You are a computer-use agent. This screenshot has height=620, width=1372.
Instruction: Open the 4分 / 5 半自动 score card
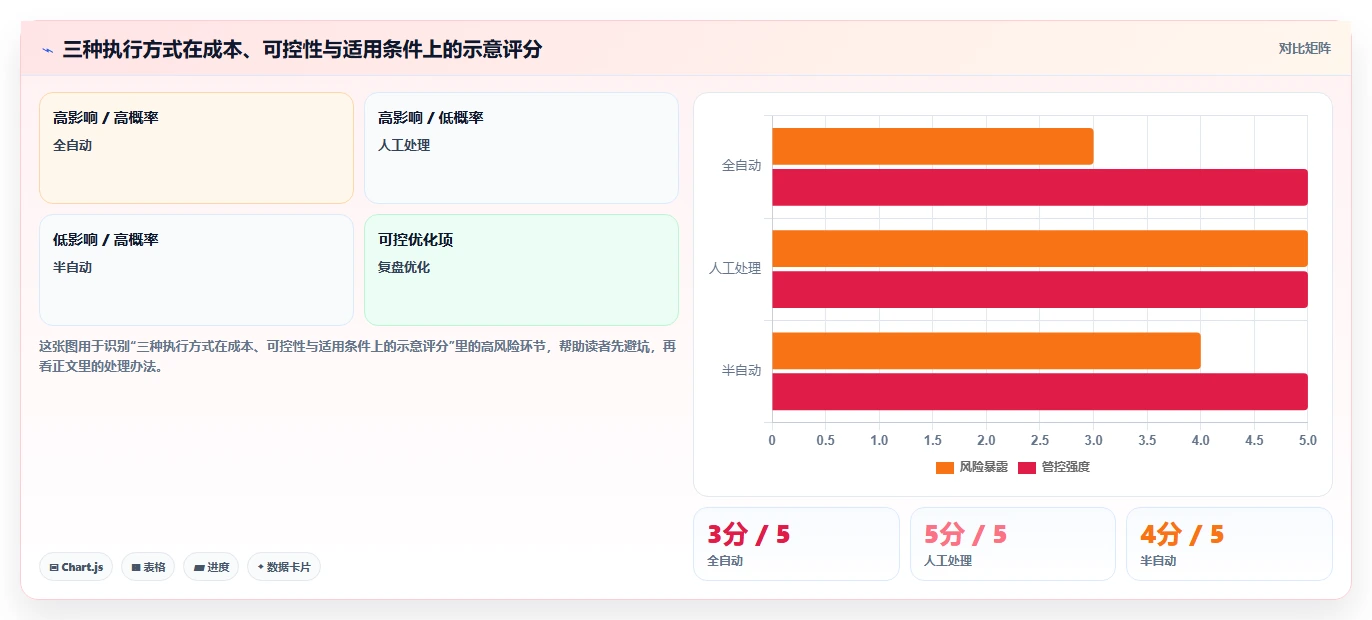coord(1229,544)
